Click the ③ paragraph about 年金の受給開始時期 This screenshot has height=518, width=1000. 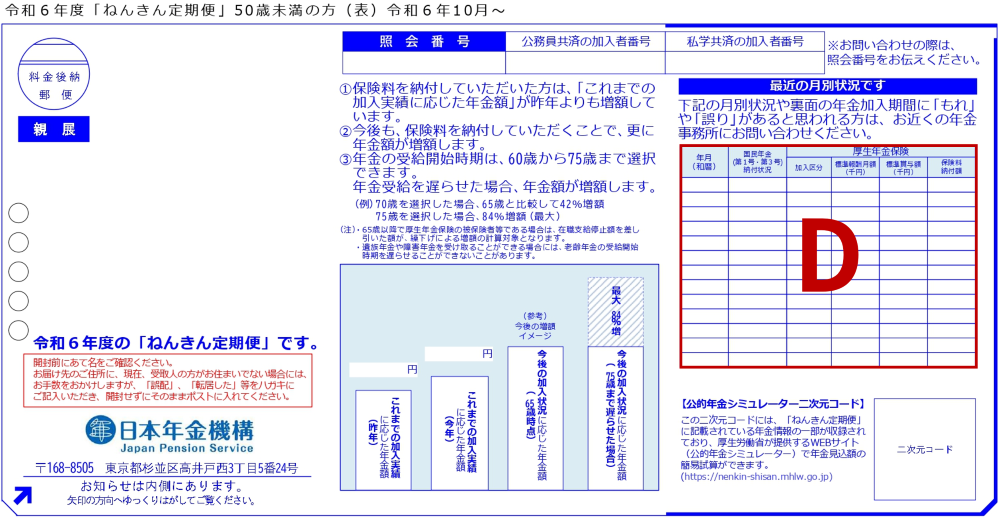click(498, 174)
